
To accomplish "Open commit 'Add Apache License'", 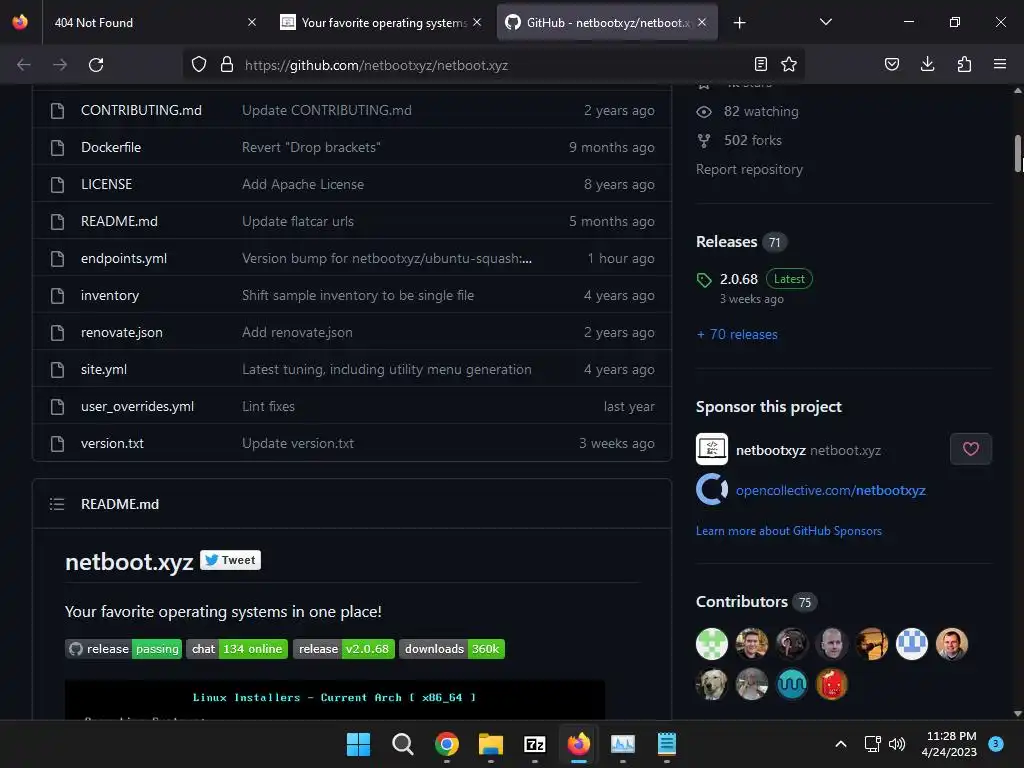I will coord(303,185).
